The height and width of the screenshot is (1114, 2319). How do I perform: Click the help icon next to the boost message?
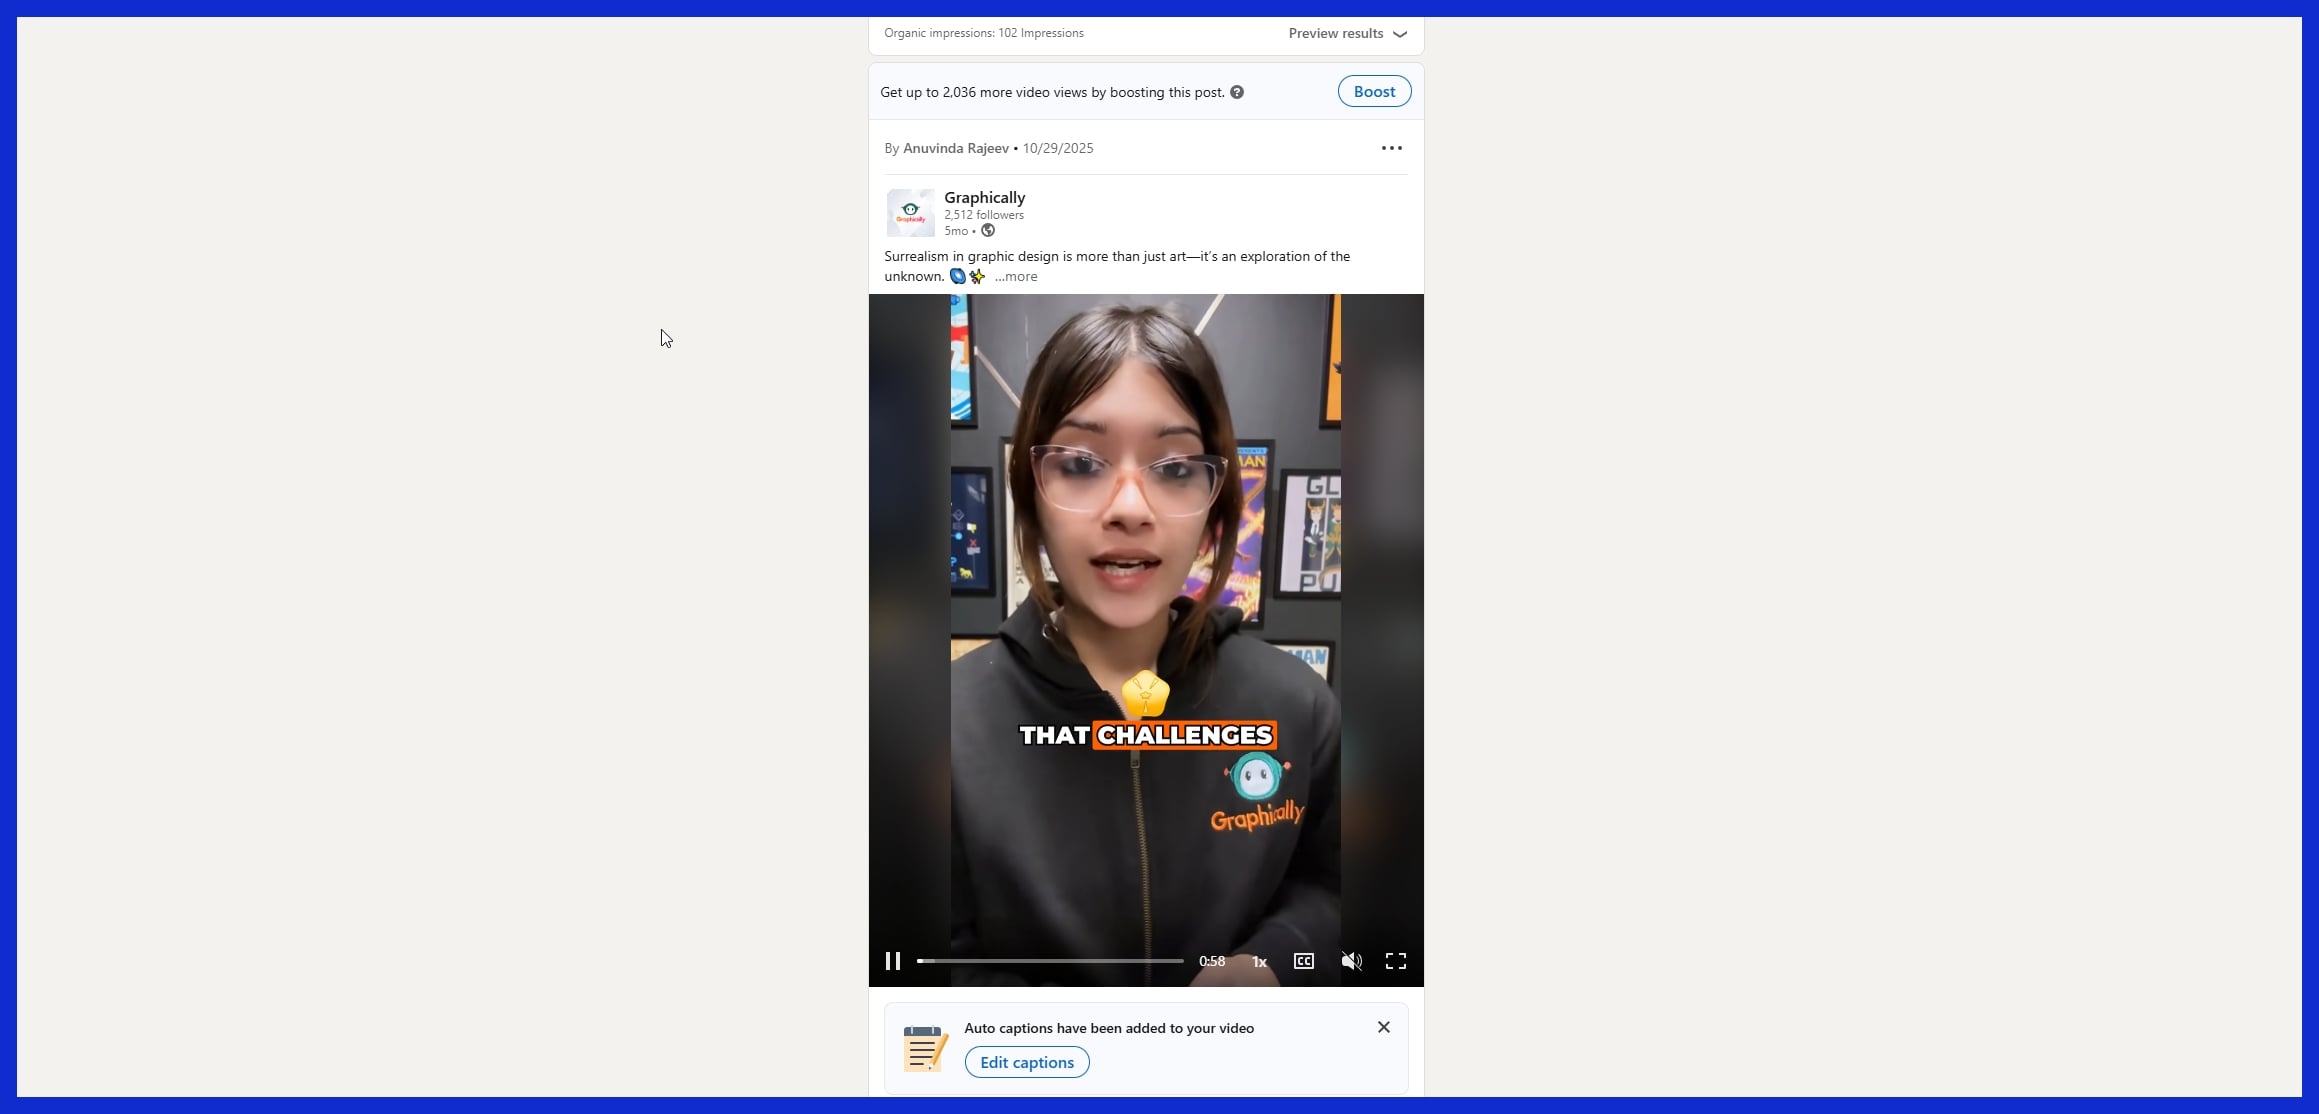coord(1237,91)
